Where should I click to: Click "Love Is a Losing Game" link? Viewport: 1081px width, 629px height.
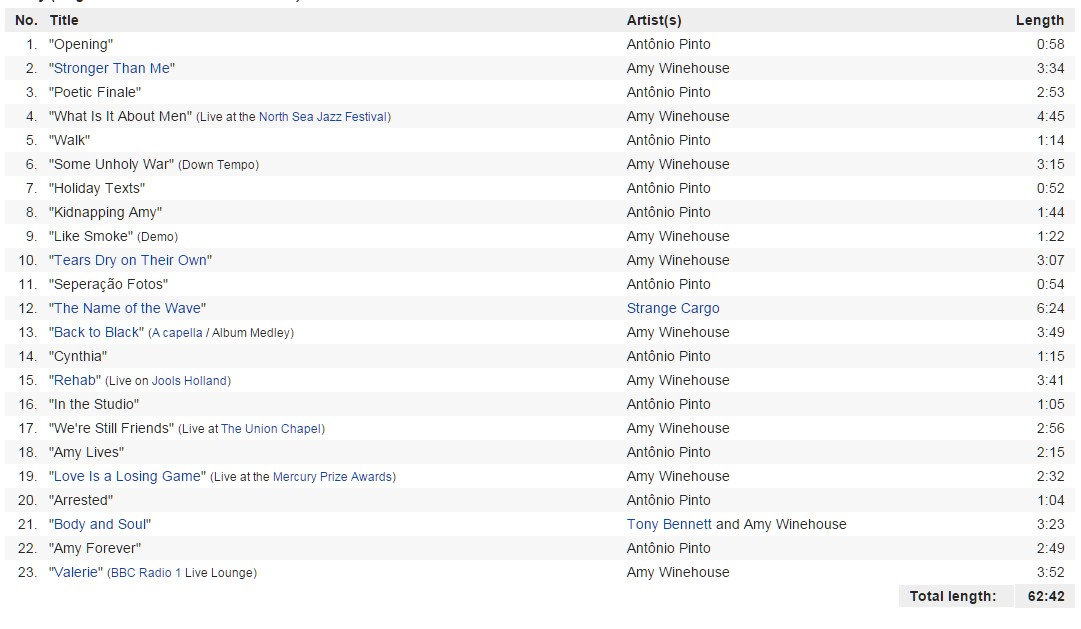coord(129,476)
